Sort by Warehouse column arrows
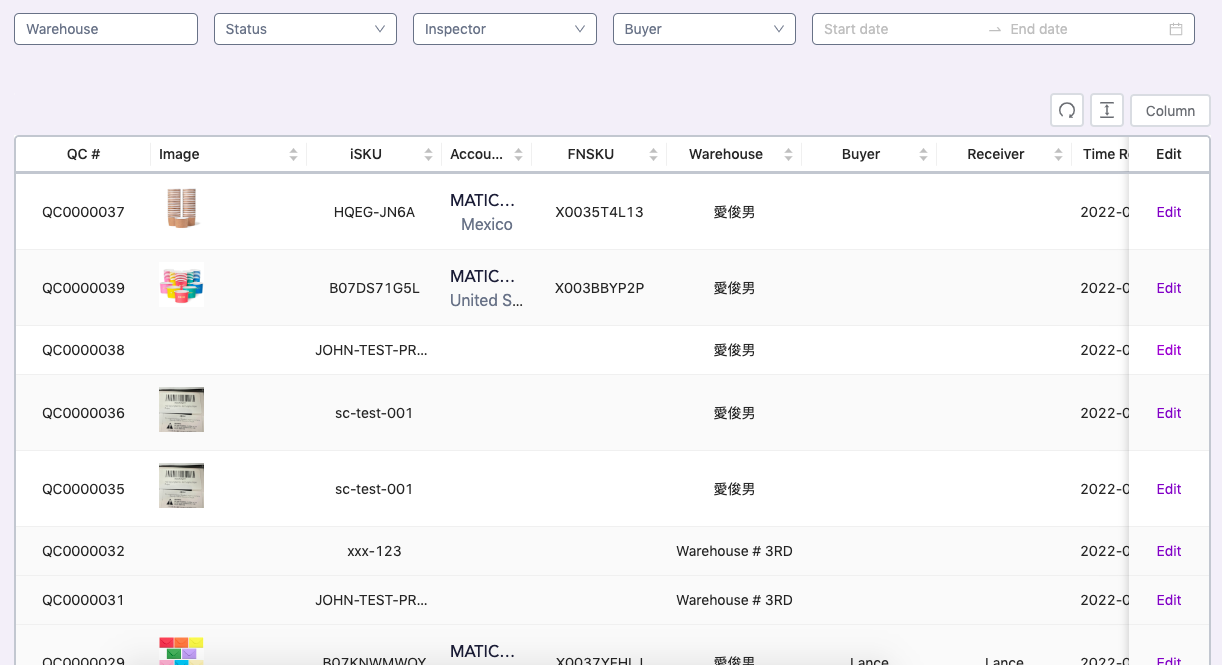This screenshot has height=665, width=1222. [788, 154]
